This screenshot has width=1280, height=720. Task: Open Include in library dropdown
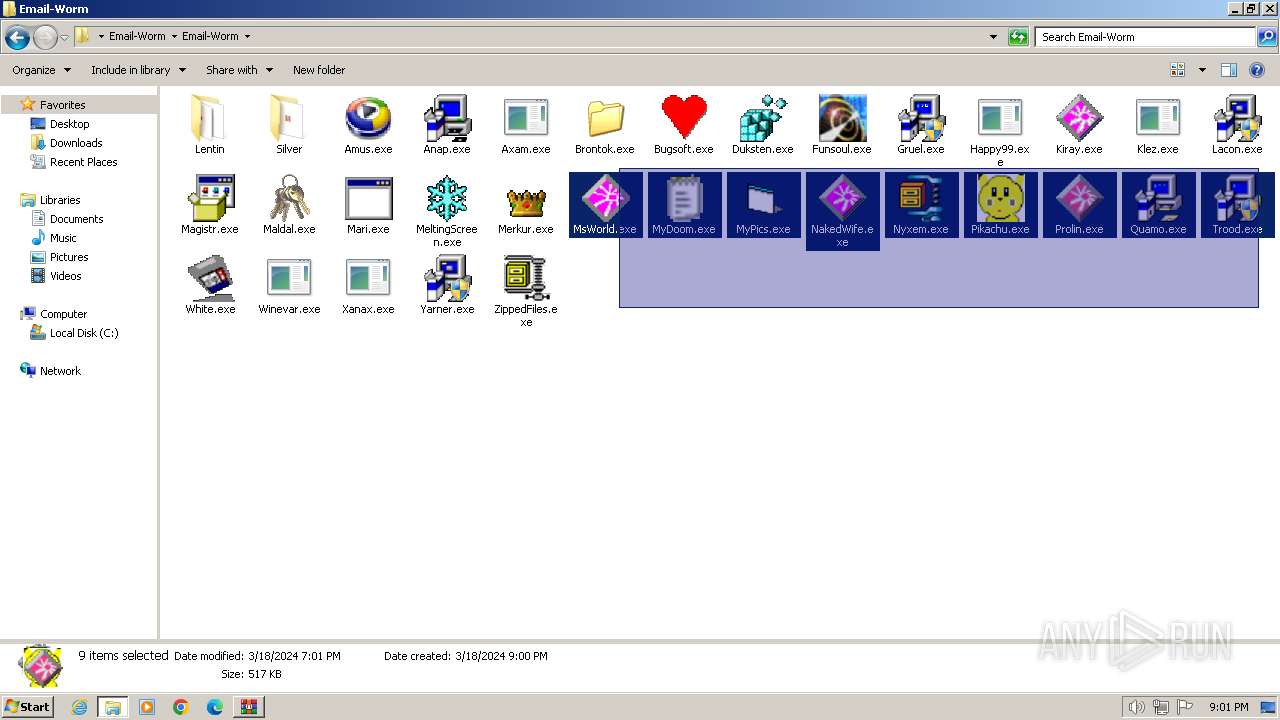click(138, 70)
